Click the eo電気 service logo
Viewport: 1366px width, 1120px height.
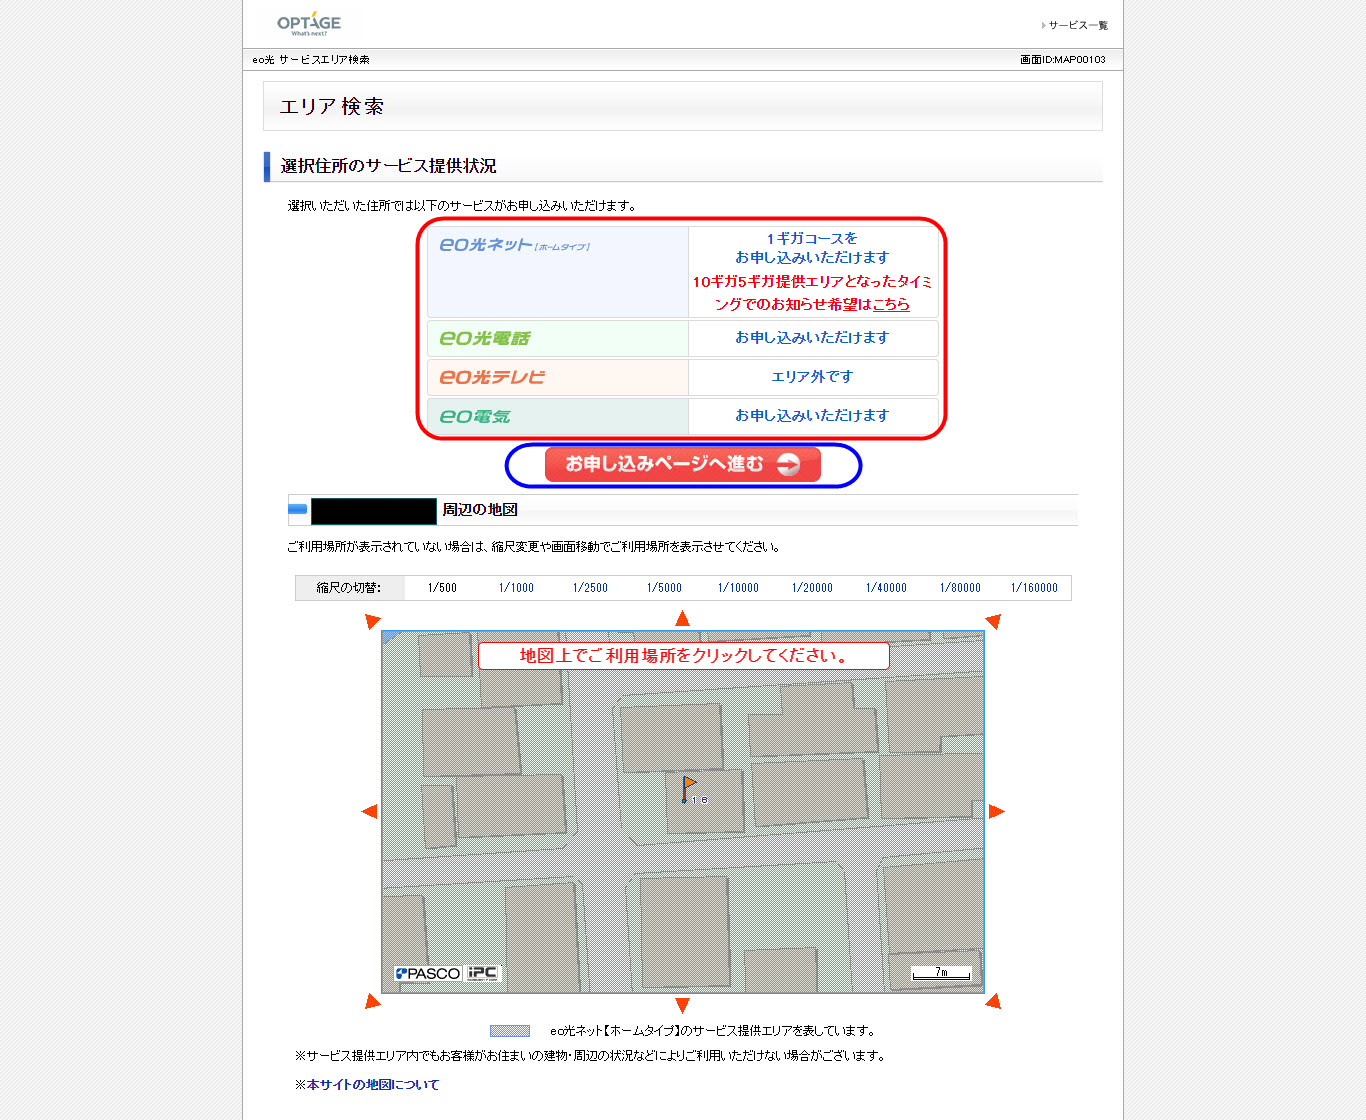(x=475, y=416)
